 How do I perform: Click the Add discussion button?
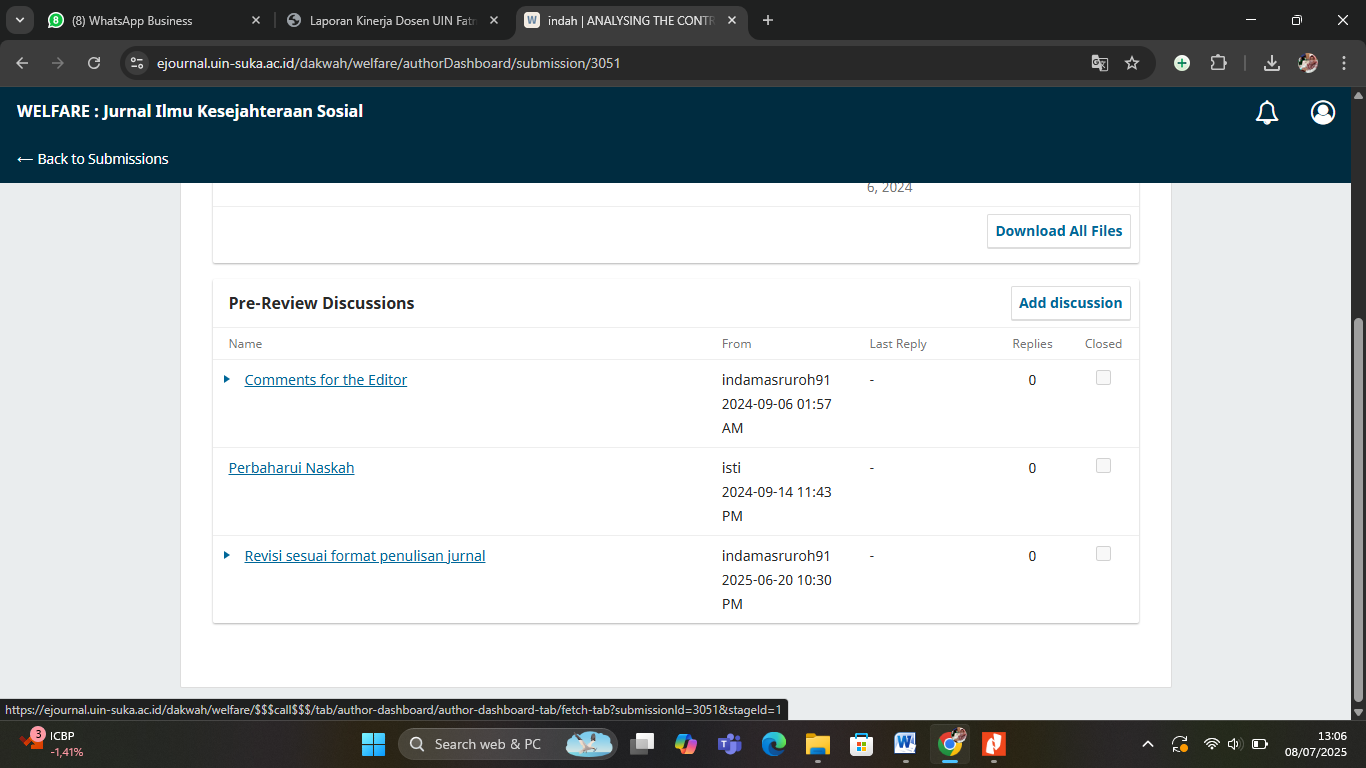(1070, 303)
